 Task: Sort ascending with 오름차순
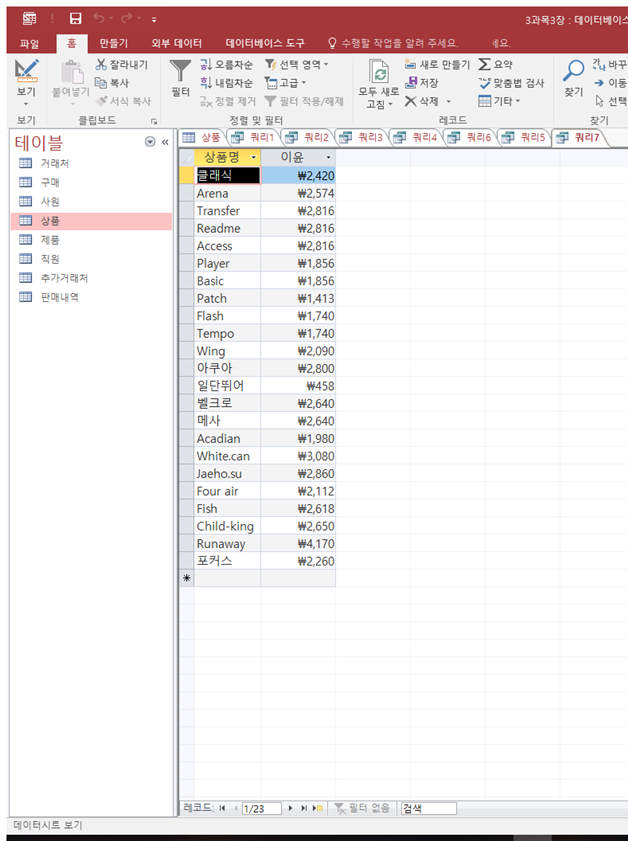click(226, 64)
